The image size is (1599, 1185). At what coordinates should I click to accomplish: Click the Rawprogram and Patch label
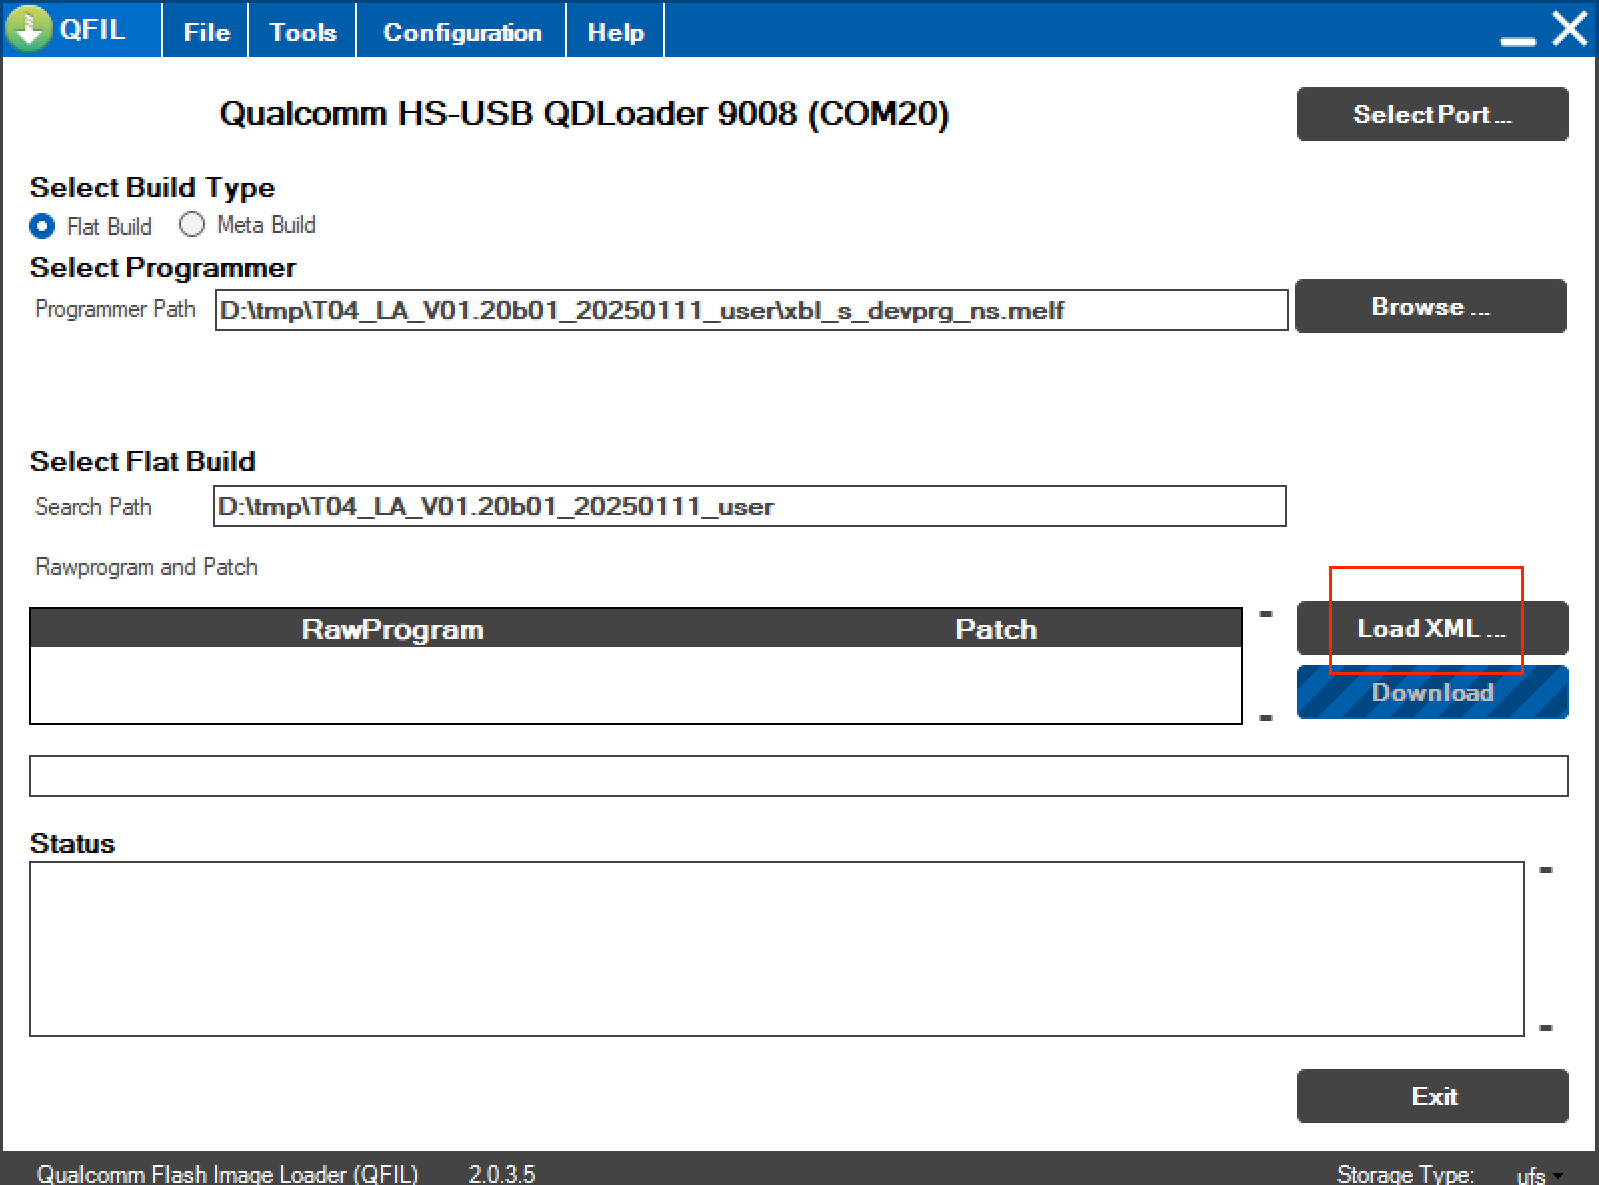146,567
